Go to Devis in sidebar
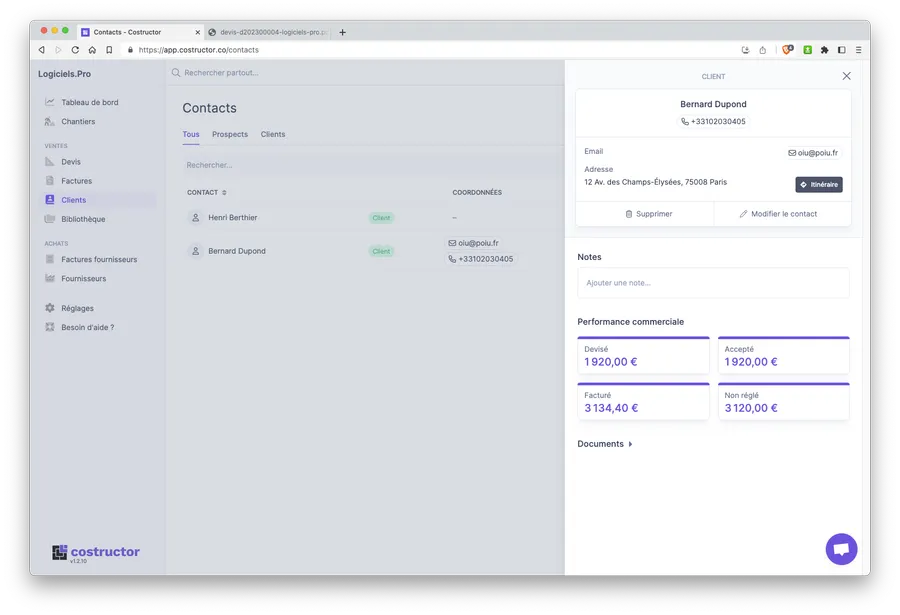The image size is (900, 615). [x=70, y=162]
